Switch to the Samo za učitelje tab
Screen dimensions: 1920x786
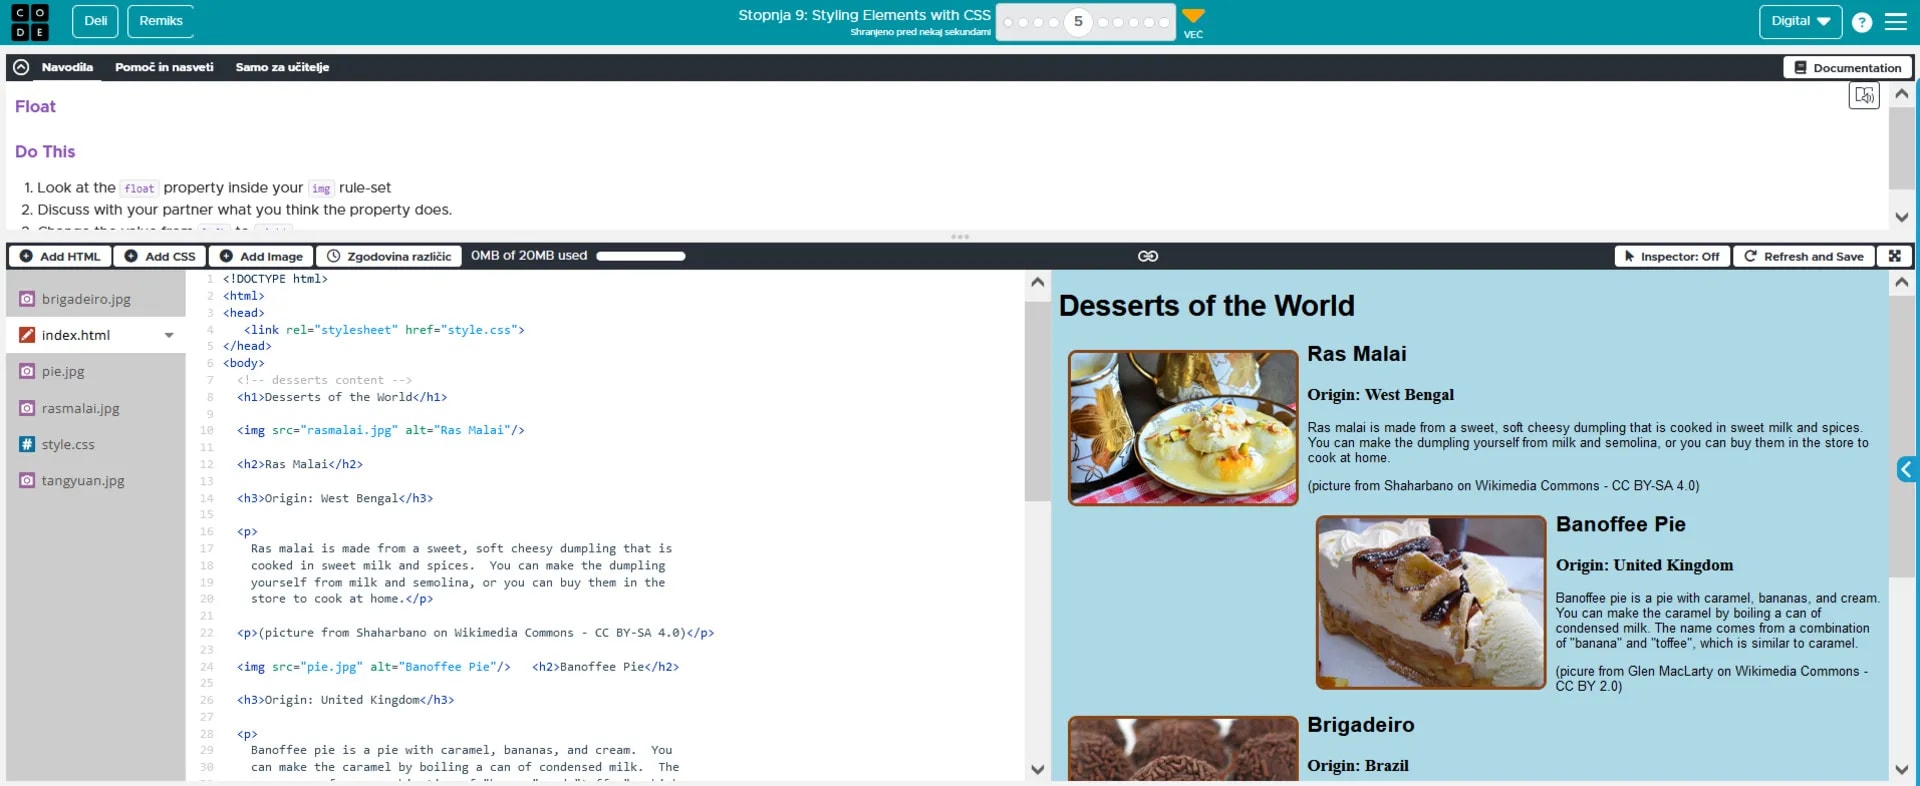[282, 67]
